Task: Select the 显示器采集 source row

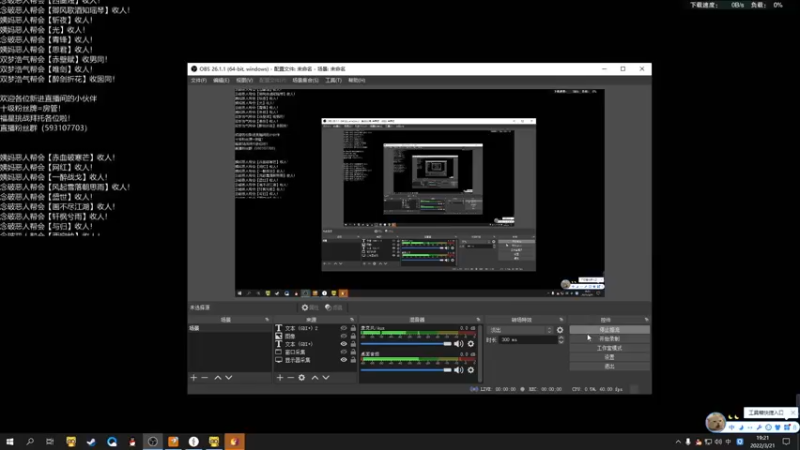Action: (x=315, y=360)
